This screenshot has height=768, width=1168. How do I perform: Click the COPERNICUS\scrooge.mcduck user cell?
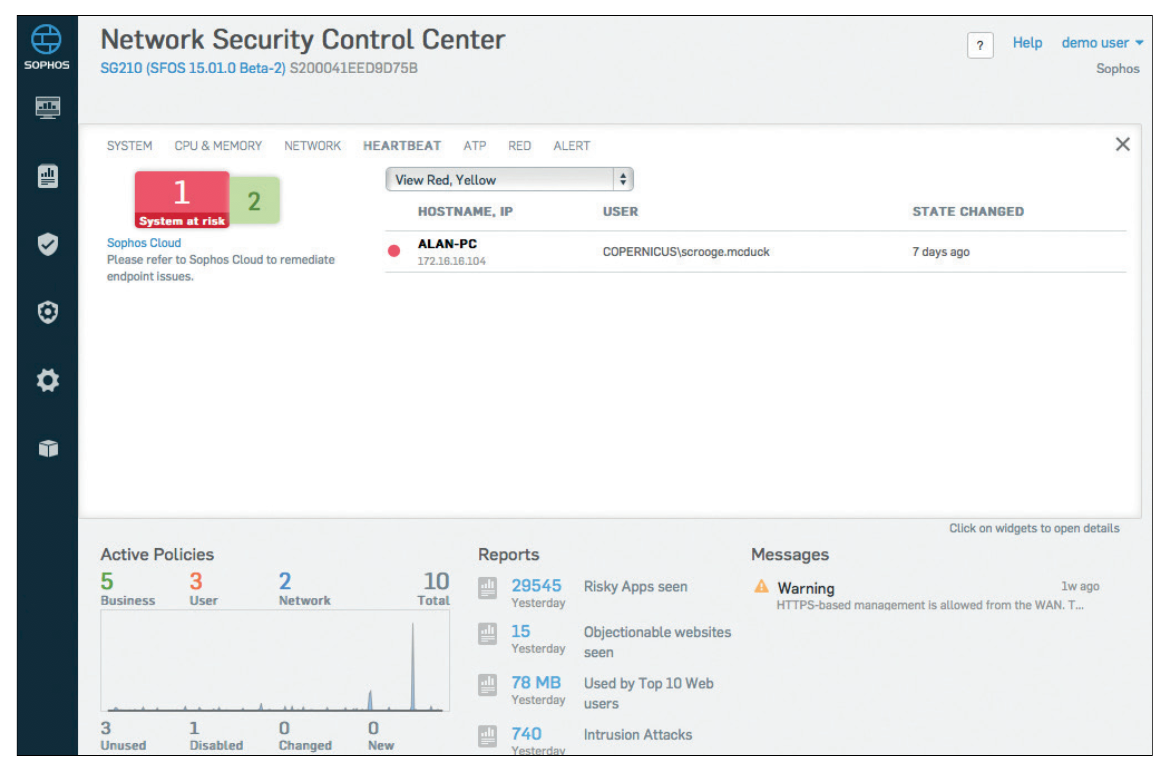(x=686, y=252)
